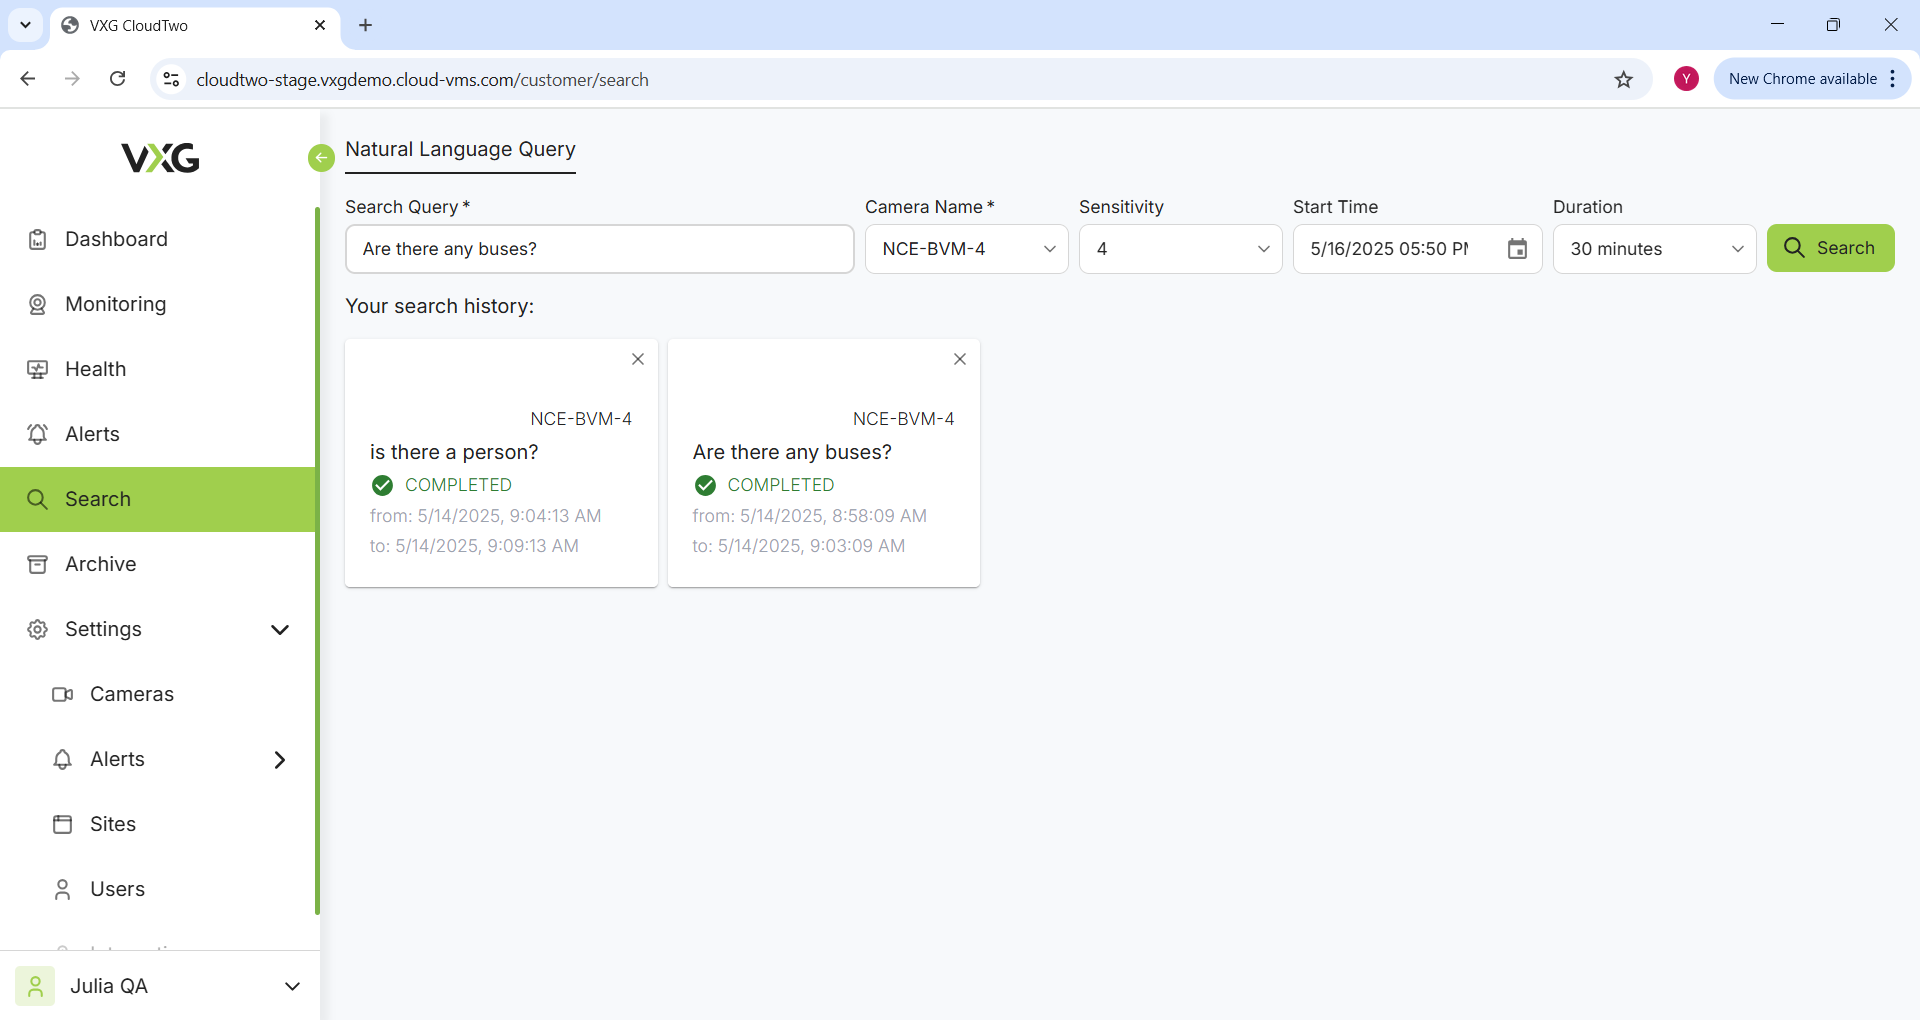
Task: Change Duration from 30 minutes
Action: tap(1654, 249)
